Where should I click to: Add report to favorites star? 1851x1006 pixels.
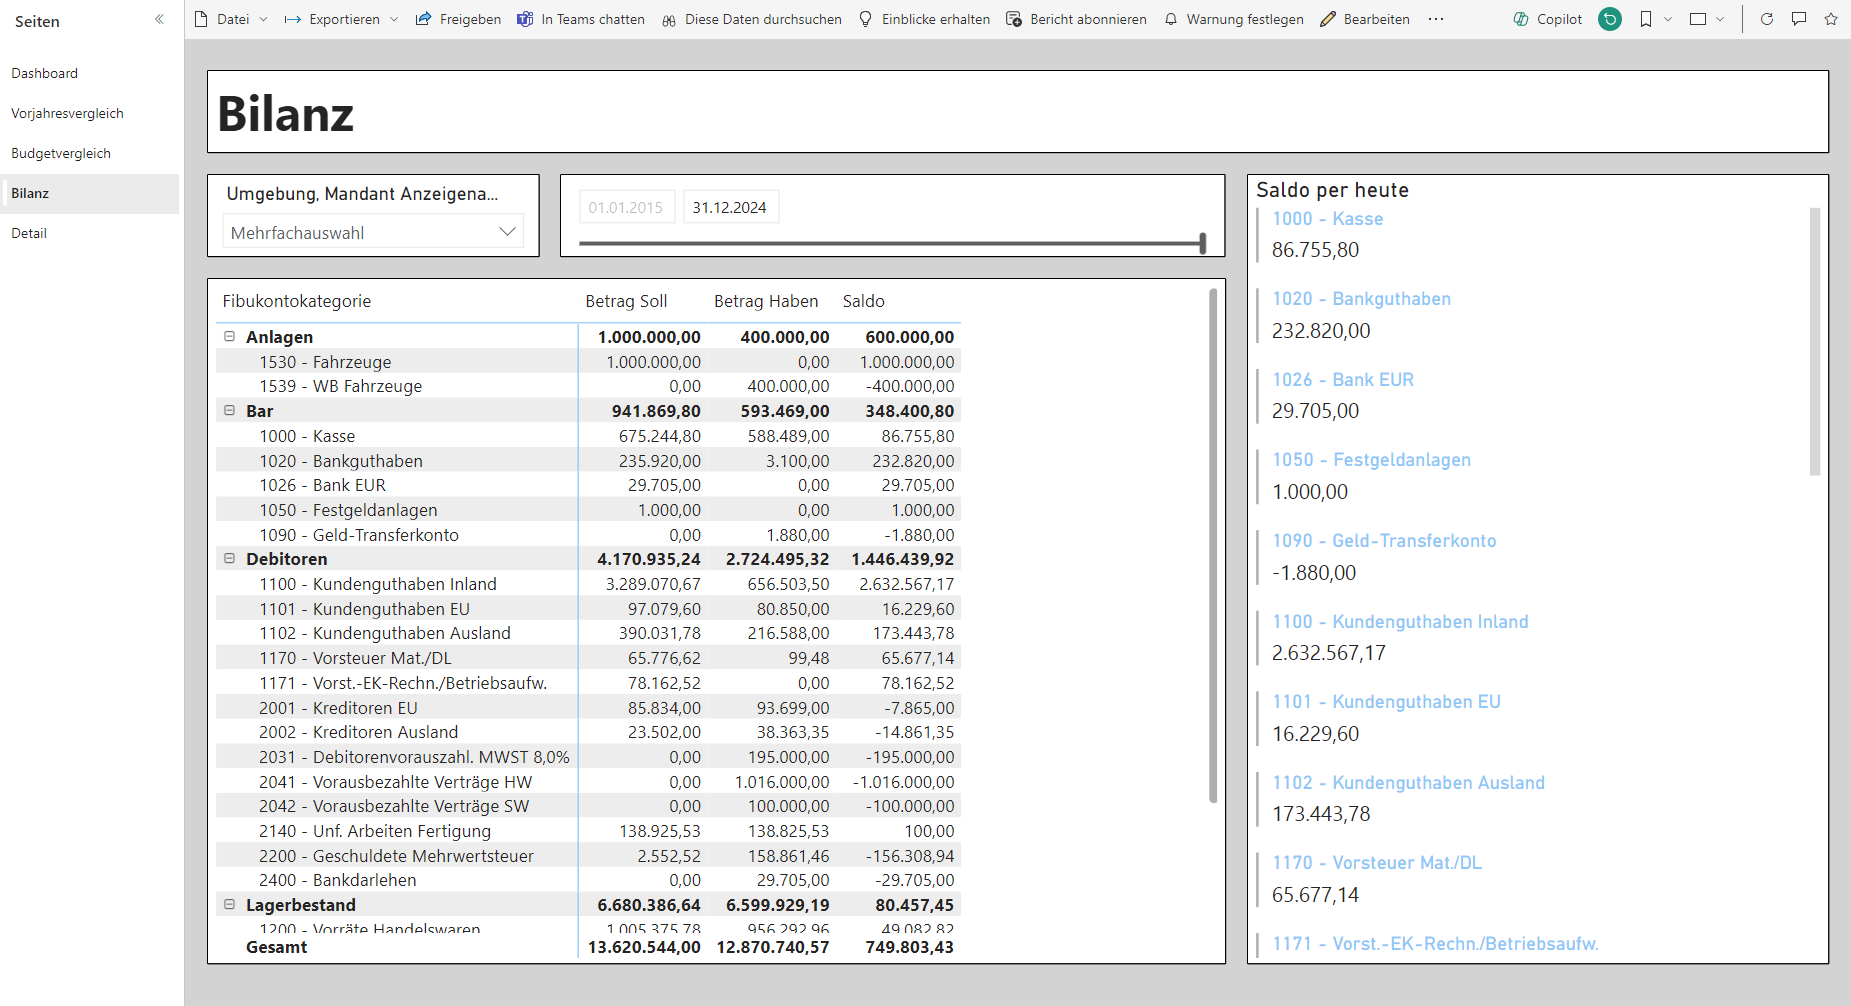1831,19
